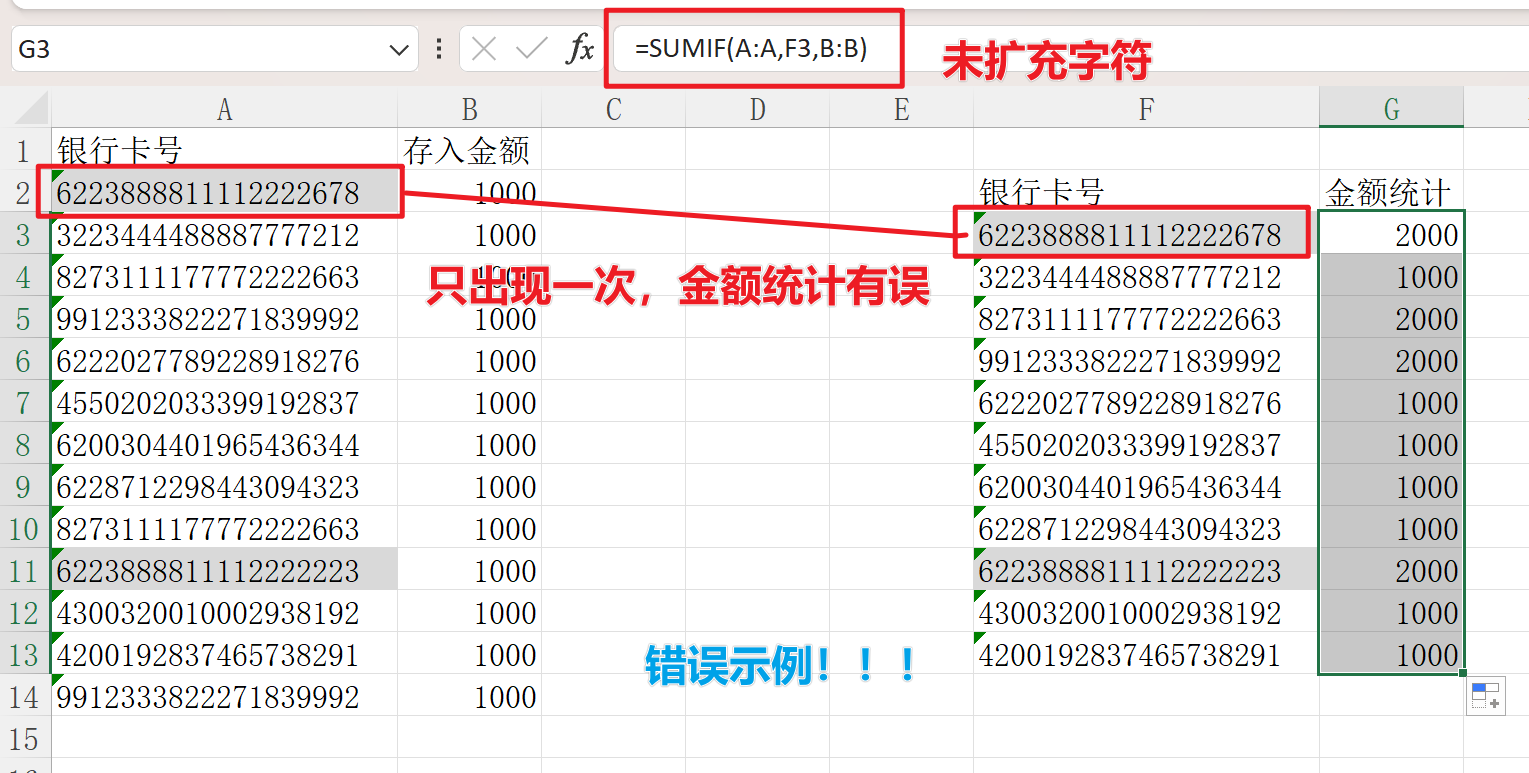Screen dimensions: 1529x773
Task: Click inside the Name Box showing G3
Action: tap(150, 48)
